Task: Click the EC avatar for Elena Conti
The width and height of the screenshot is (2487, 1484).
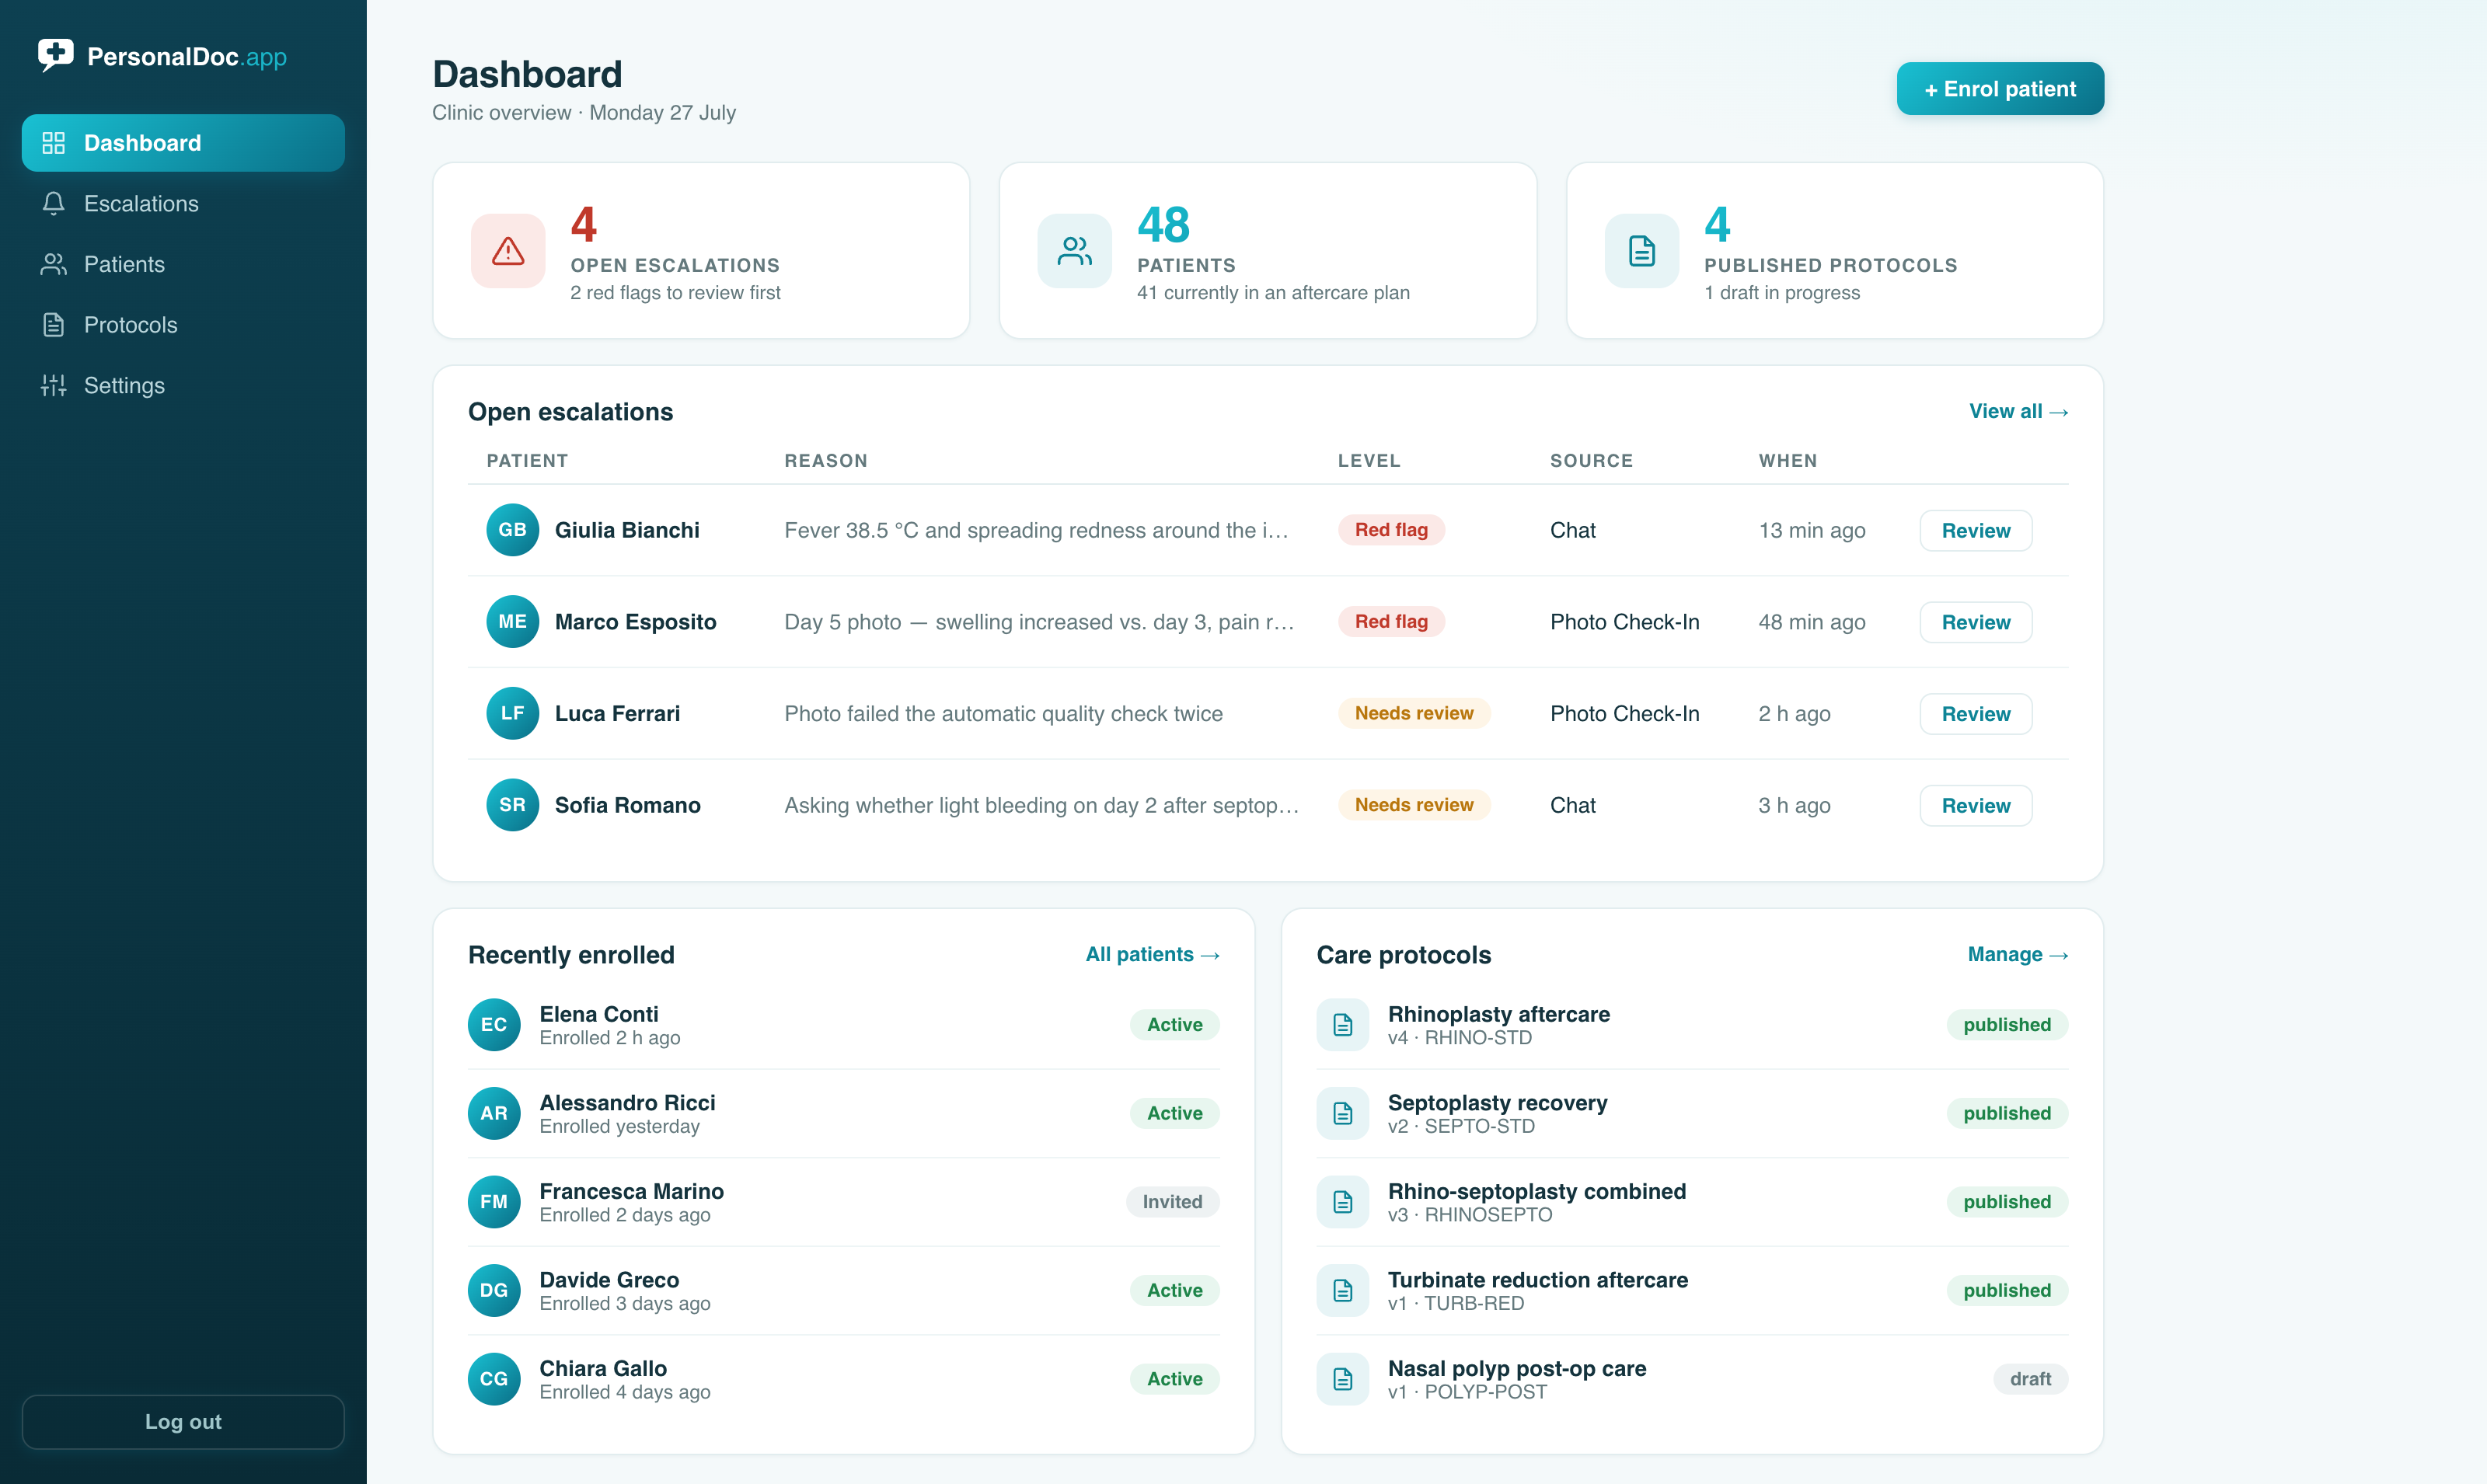Action: (494, 1025)
